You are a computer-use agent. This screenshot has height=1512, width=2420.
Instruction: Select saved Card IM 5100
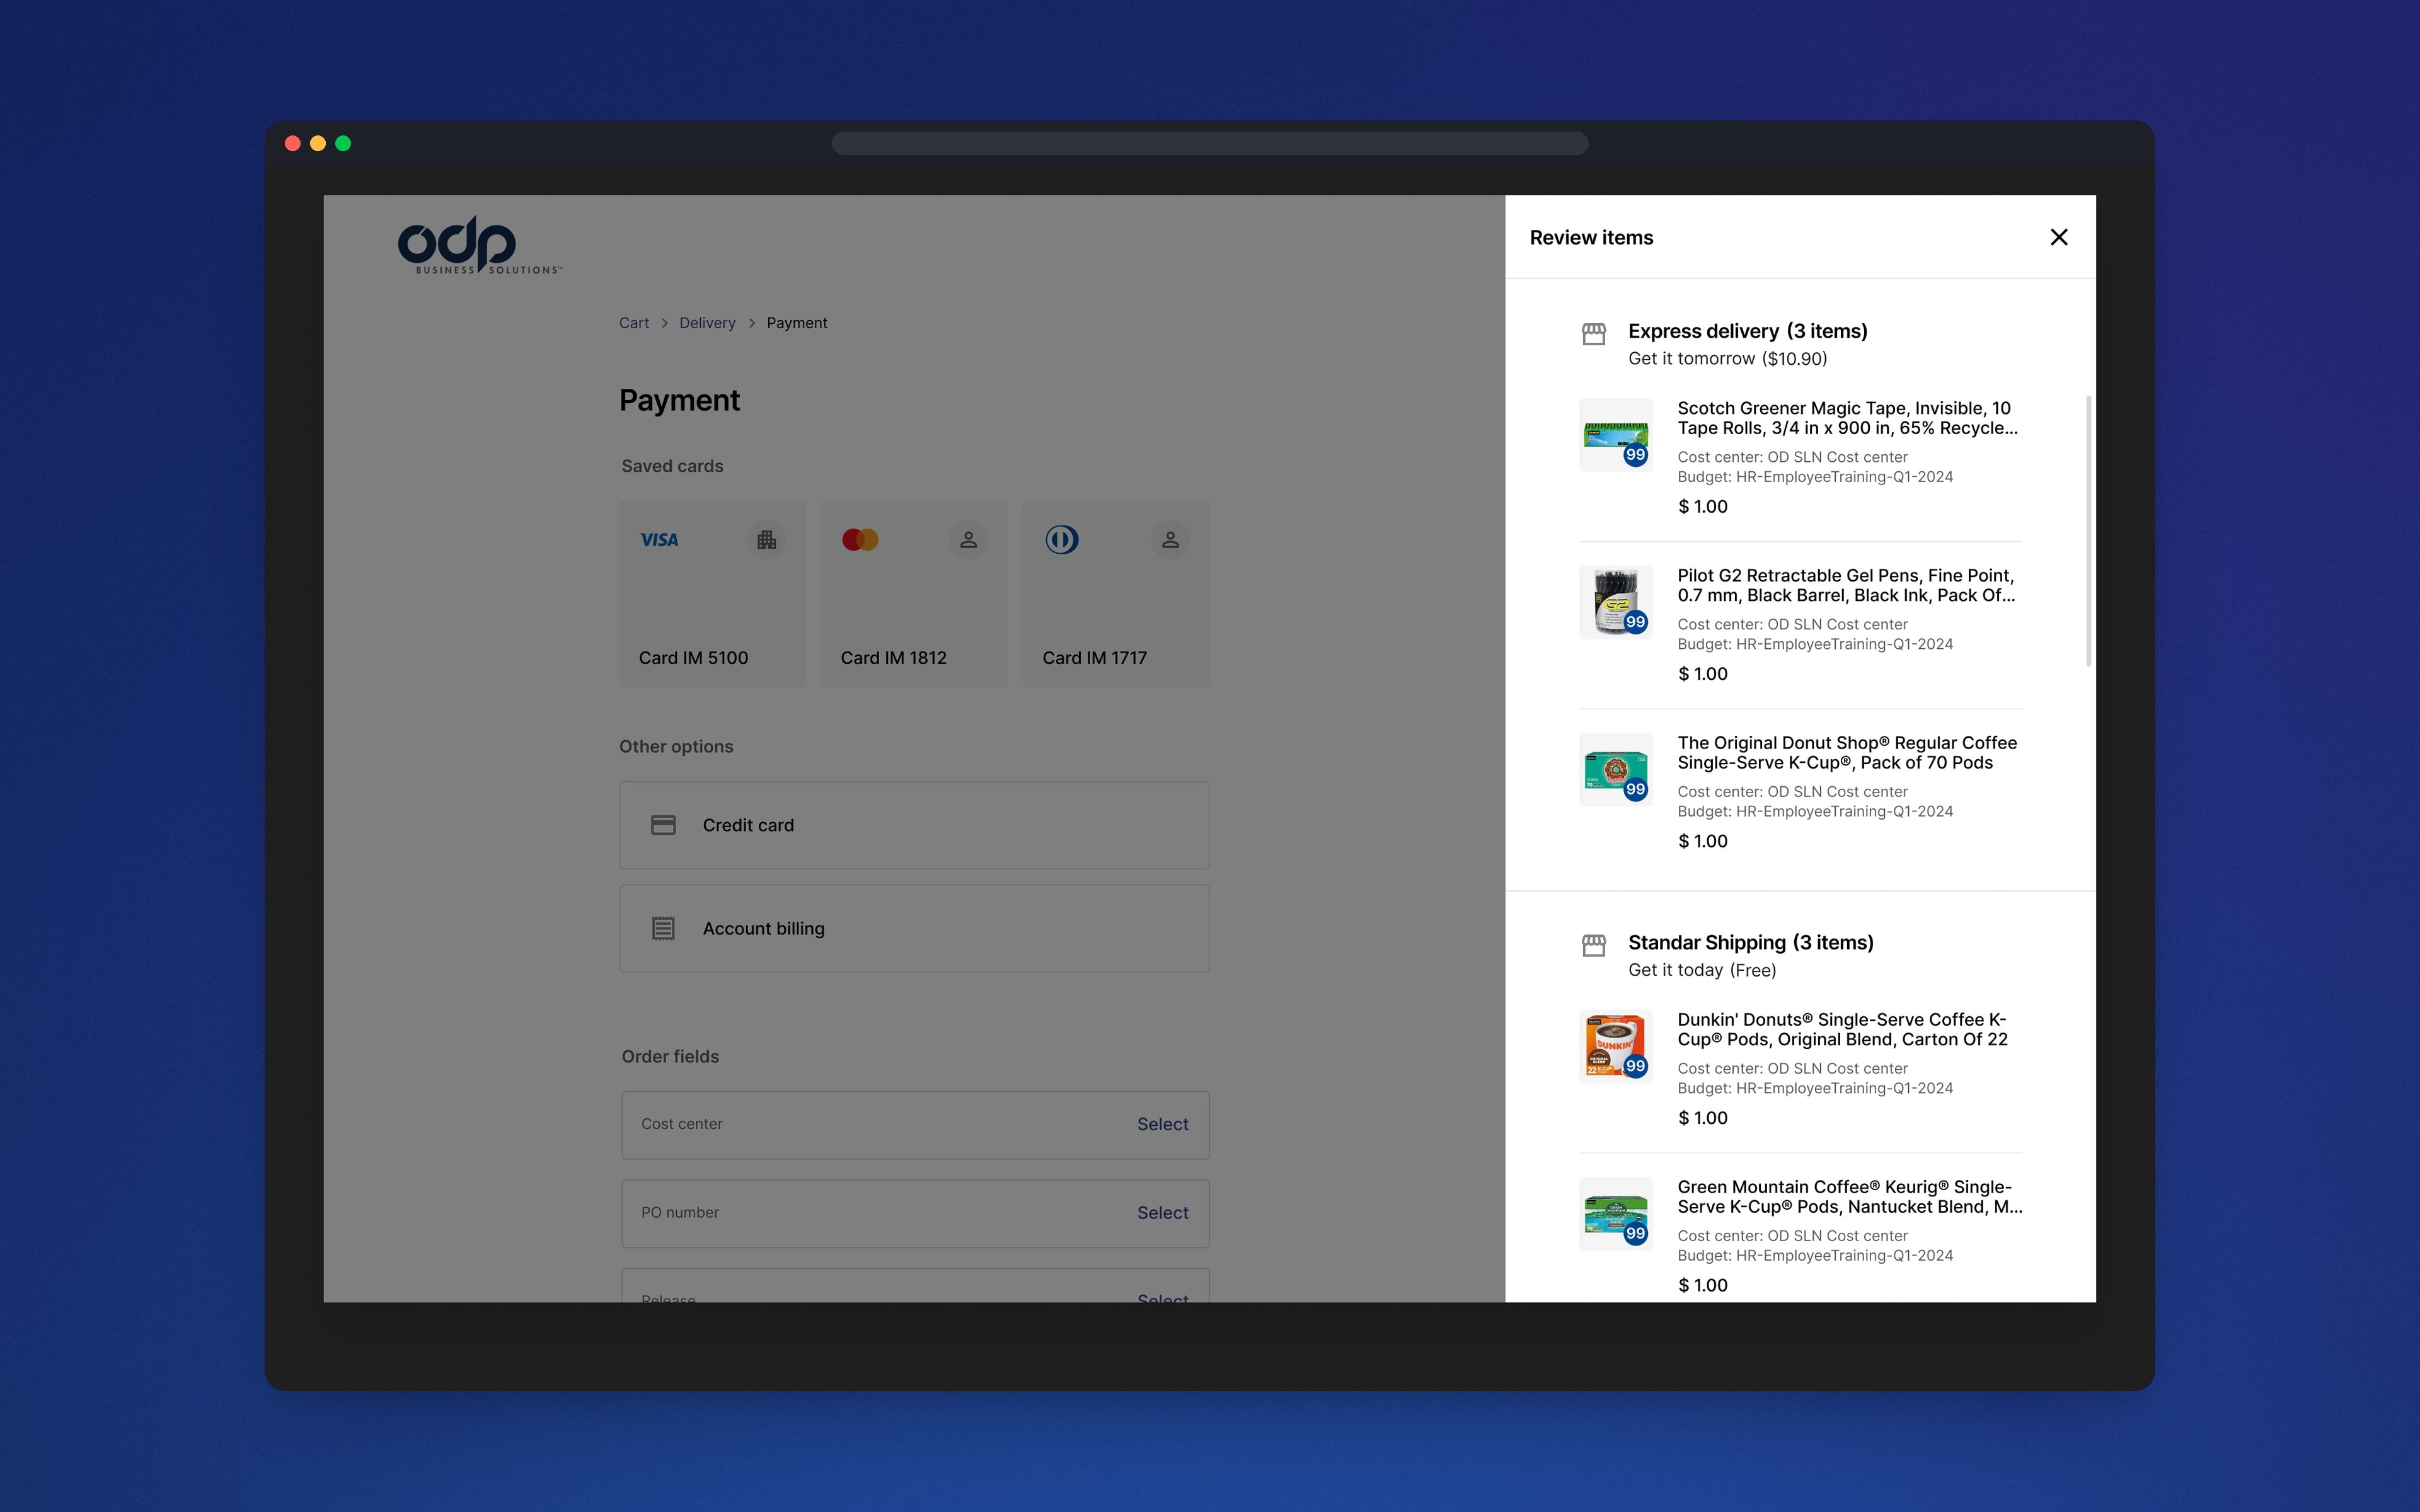click(712, 593)
